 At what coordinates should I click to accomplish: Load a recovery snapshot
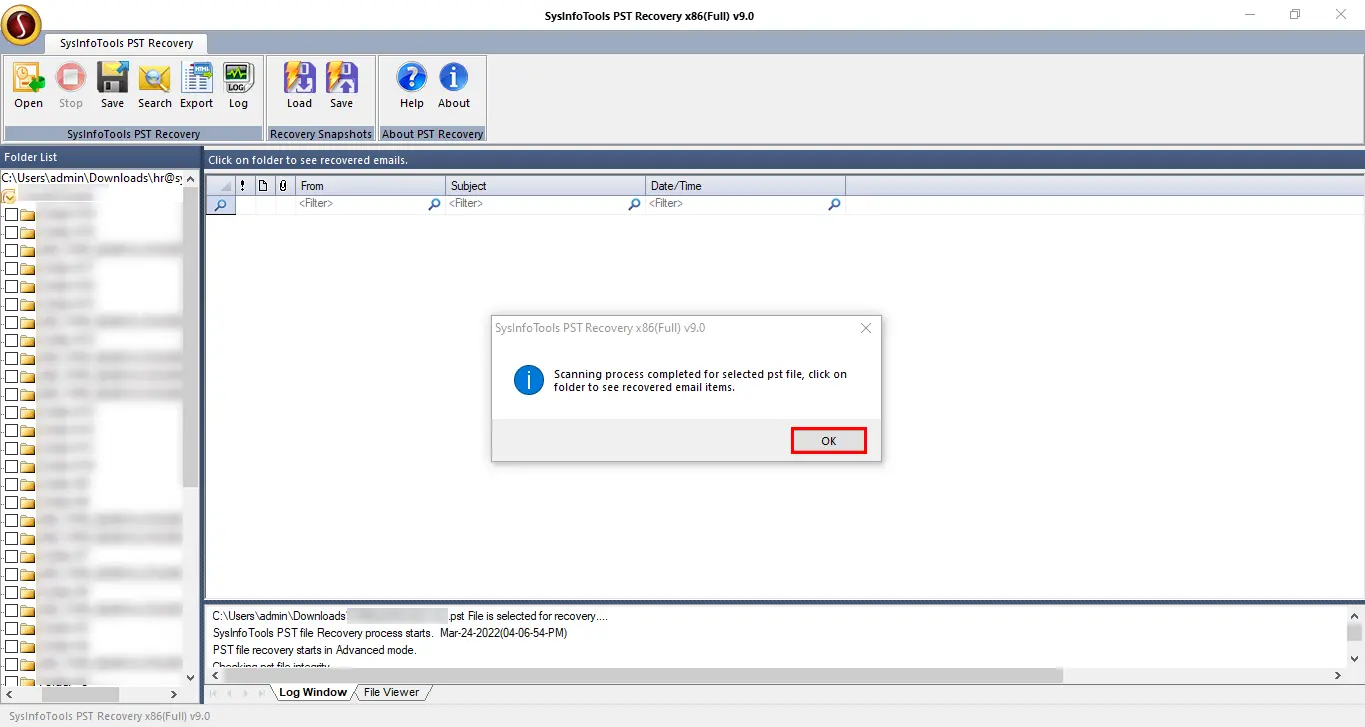(300, 85)
